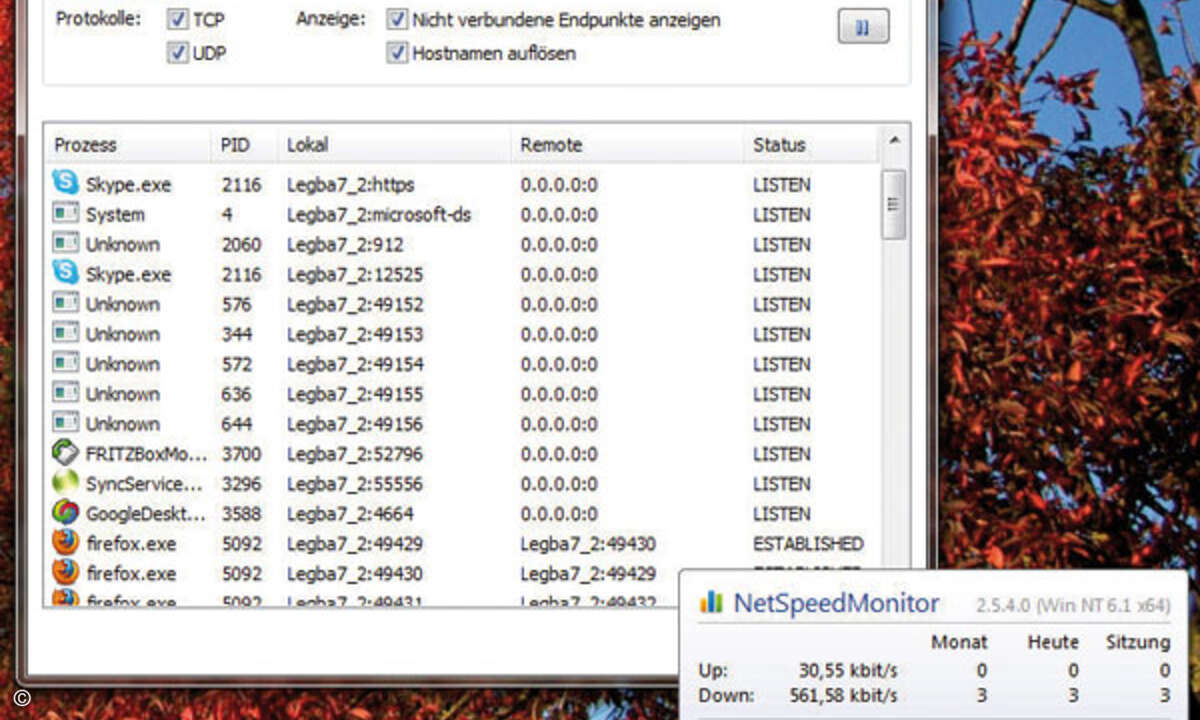Screen dimensions: 1200x720
Task: Click the GoogleDeskt... process icon
Action: [x=65, y=513]
